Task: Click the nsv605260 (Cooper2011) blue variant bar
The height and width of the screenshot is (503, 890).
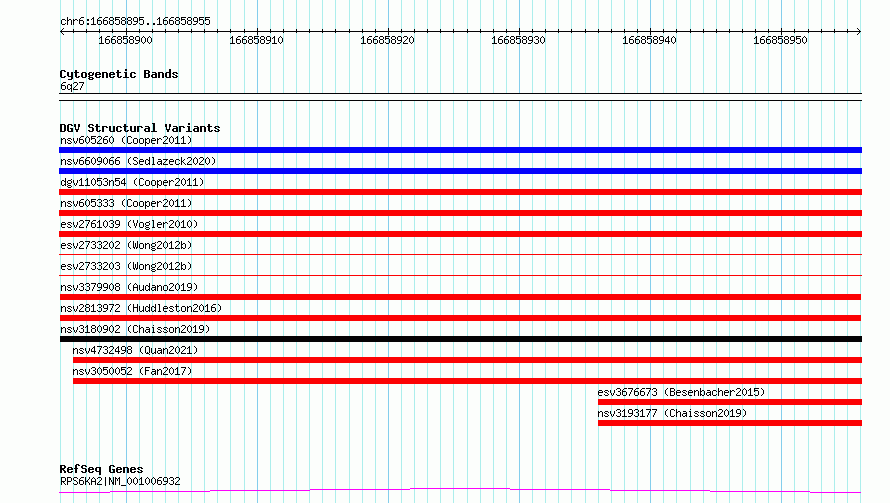Action: 460,150
